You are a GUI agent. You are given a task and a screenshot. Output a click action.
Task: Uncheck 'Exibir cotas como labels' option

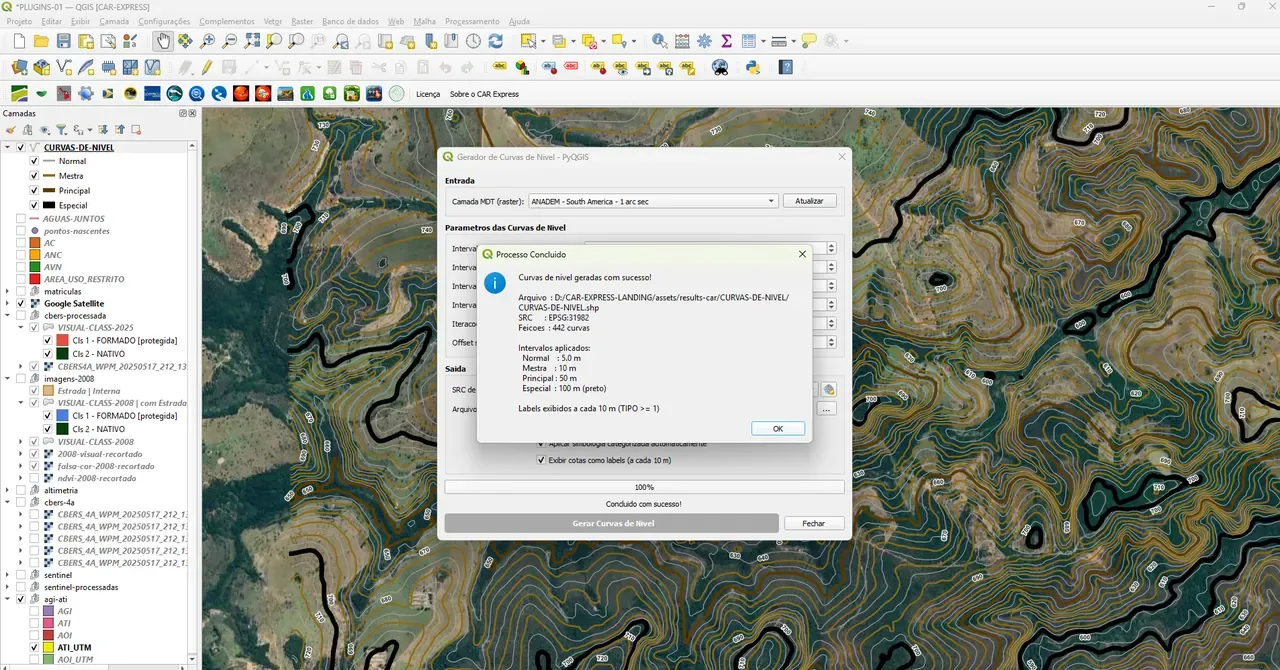pos(541,460)
